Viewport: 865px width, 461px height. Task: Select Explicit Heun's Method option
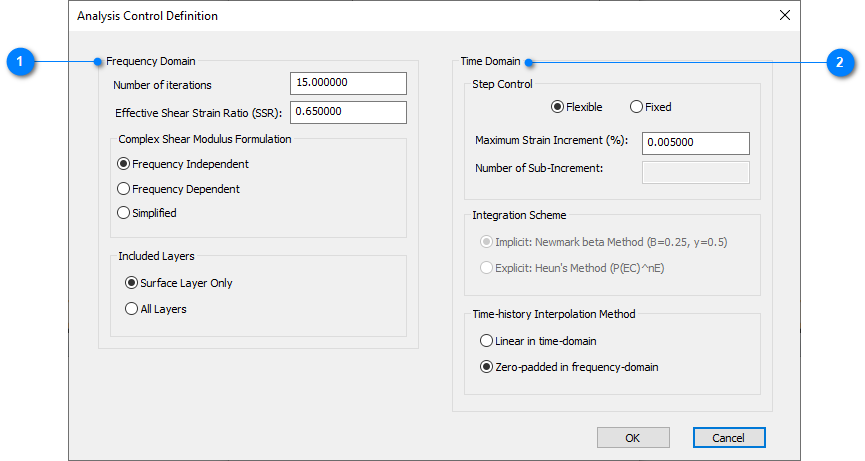coord(572,268)
